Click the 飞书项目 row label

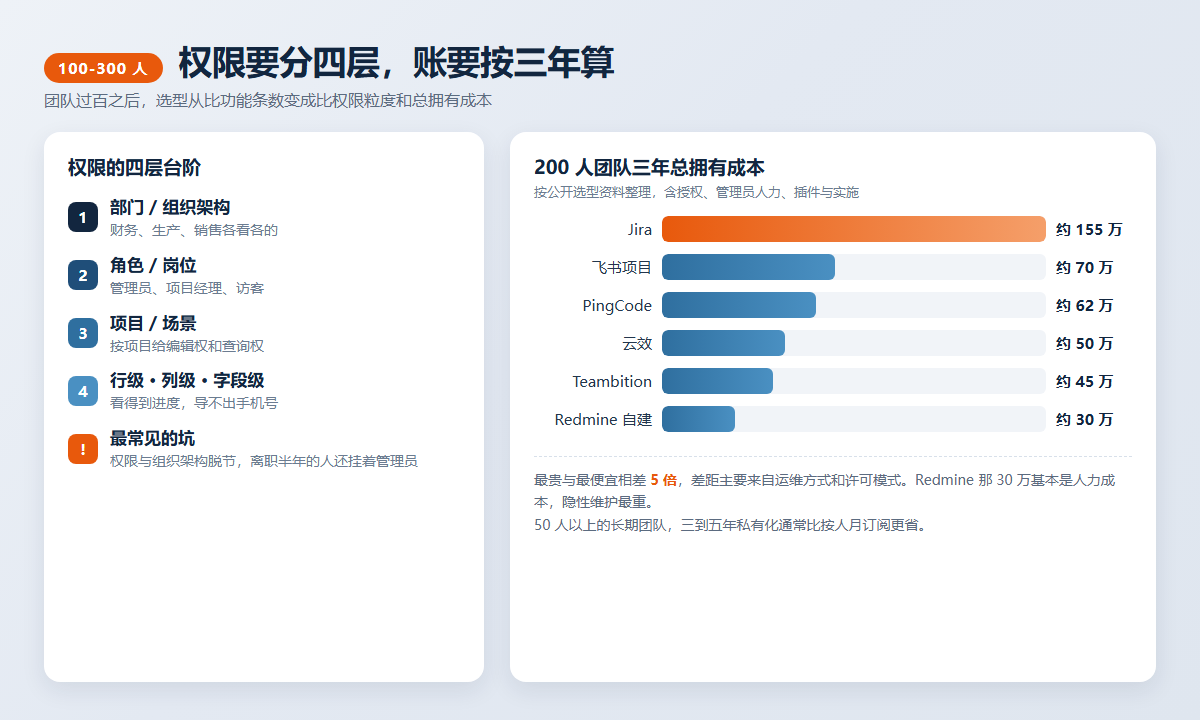coord(622,268)
